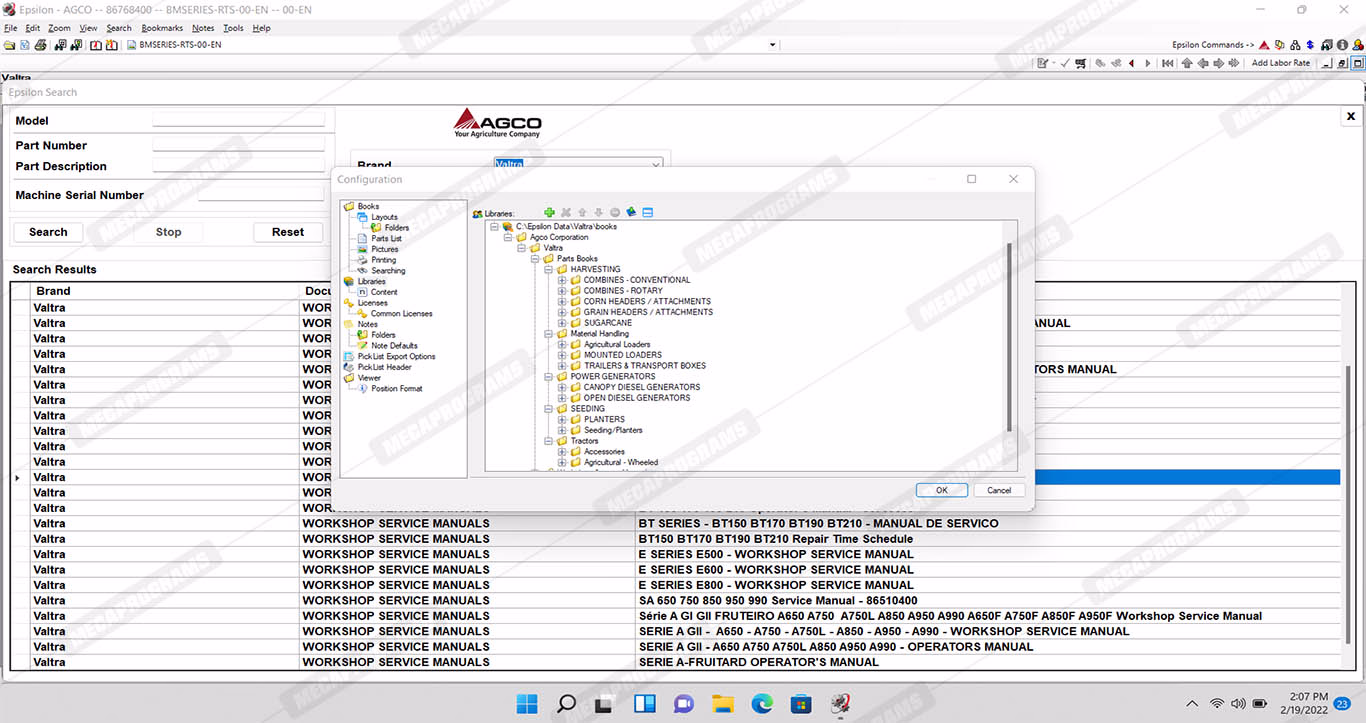This screenshot has width=1366, height=723.
Task: Open the Tools menu
Action: (233, 28)
